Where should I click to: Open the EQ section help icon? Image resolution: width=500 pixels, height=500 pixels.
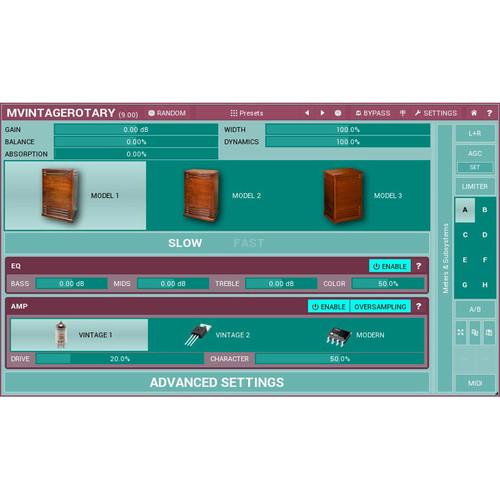(419, 266)
